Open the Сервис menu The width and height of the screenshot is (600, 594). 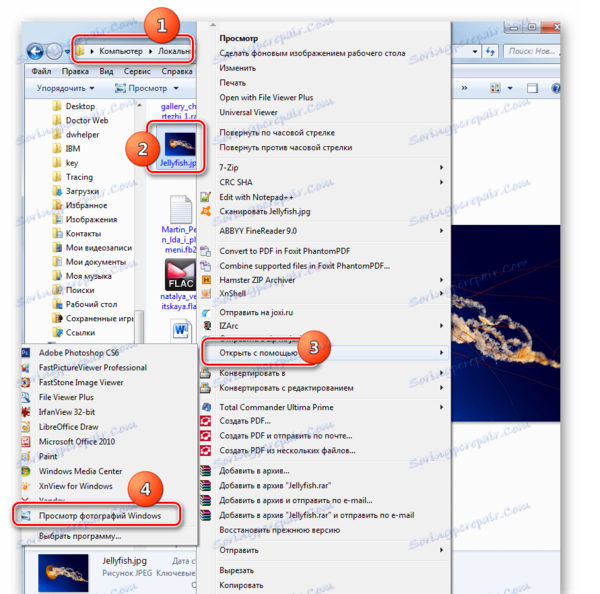137,71
